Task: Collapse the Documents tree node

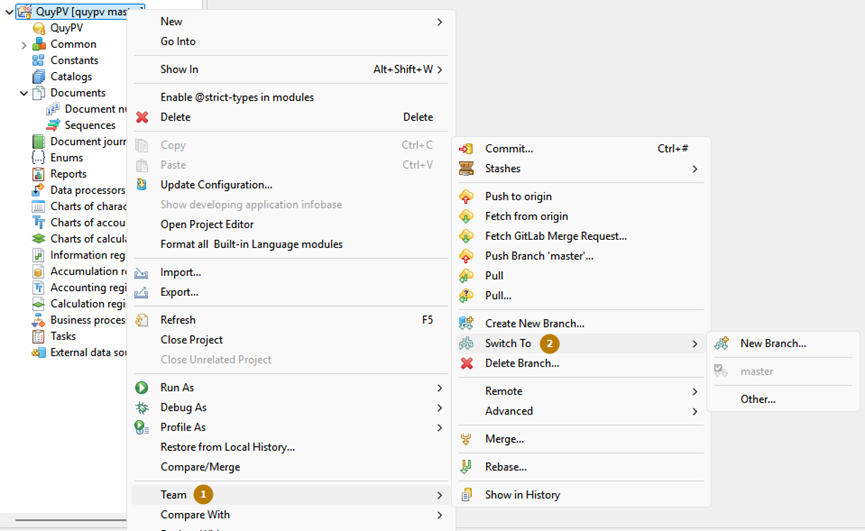Action: click(24, 93)
